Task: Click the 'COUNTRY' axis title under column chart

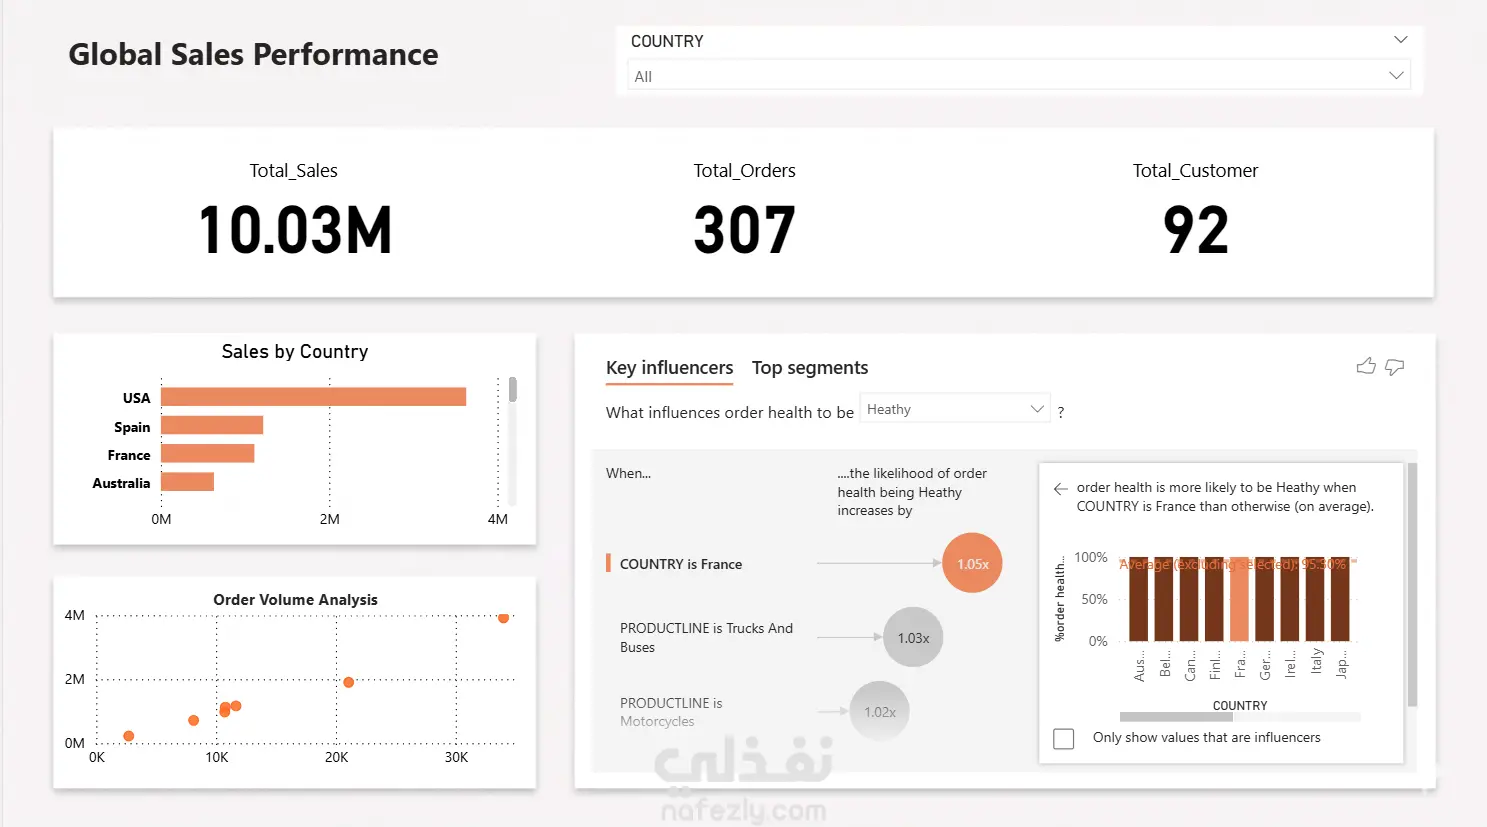Action: click(x=1240, y=706)
